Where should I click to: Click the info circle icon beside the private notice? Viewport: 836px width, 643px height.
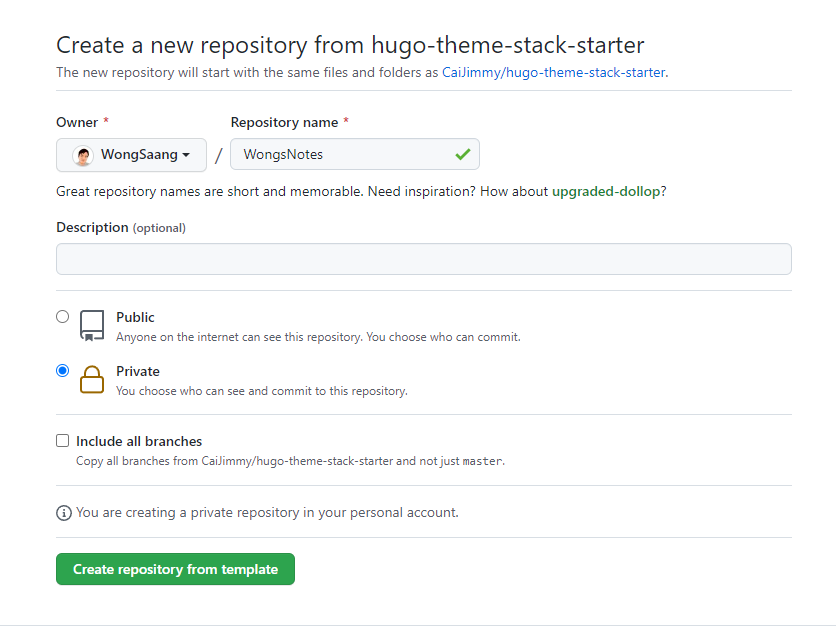(64, 513)
